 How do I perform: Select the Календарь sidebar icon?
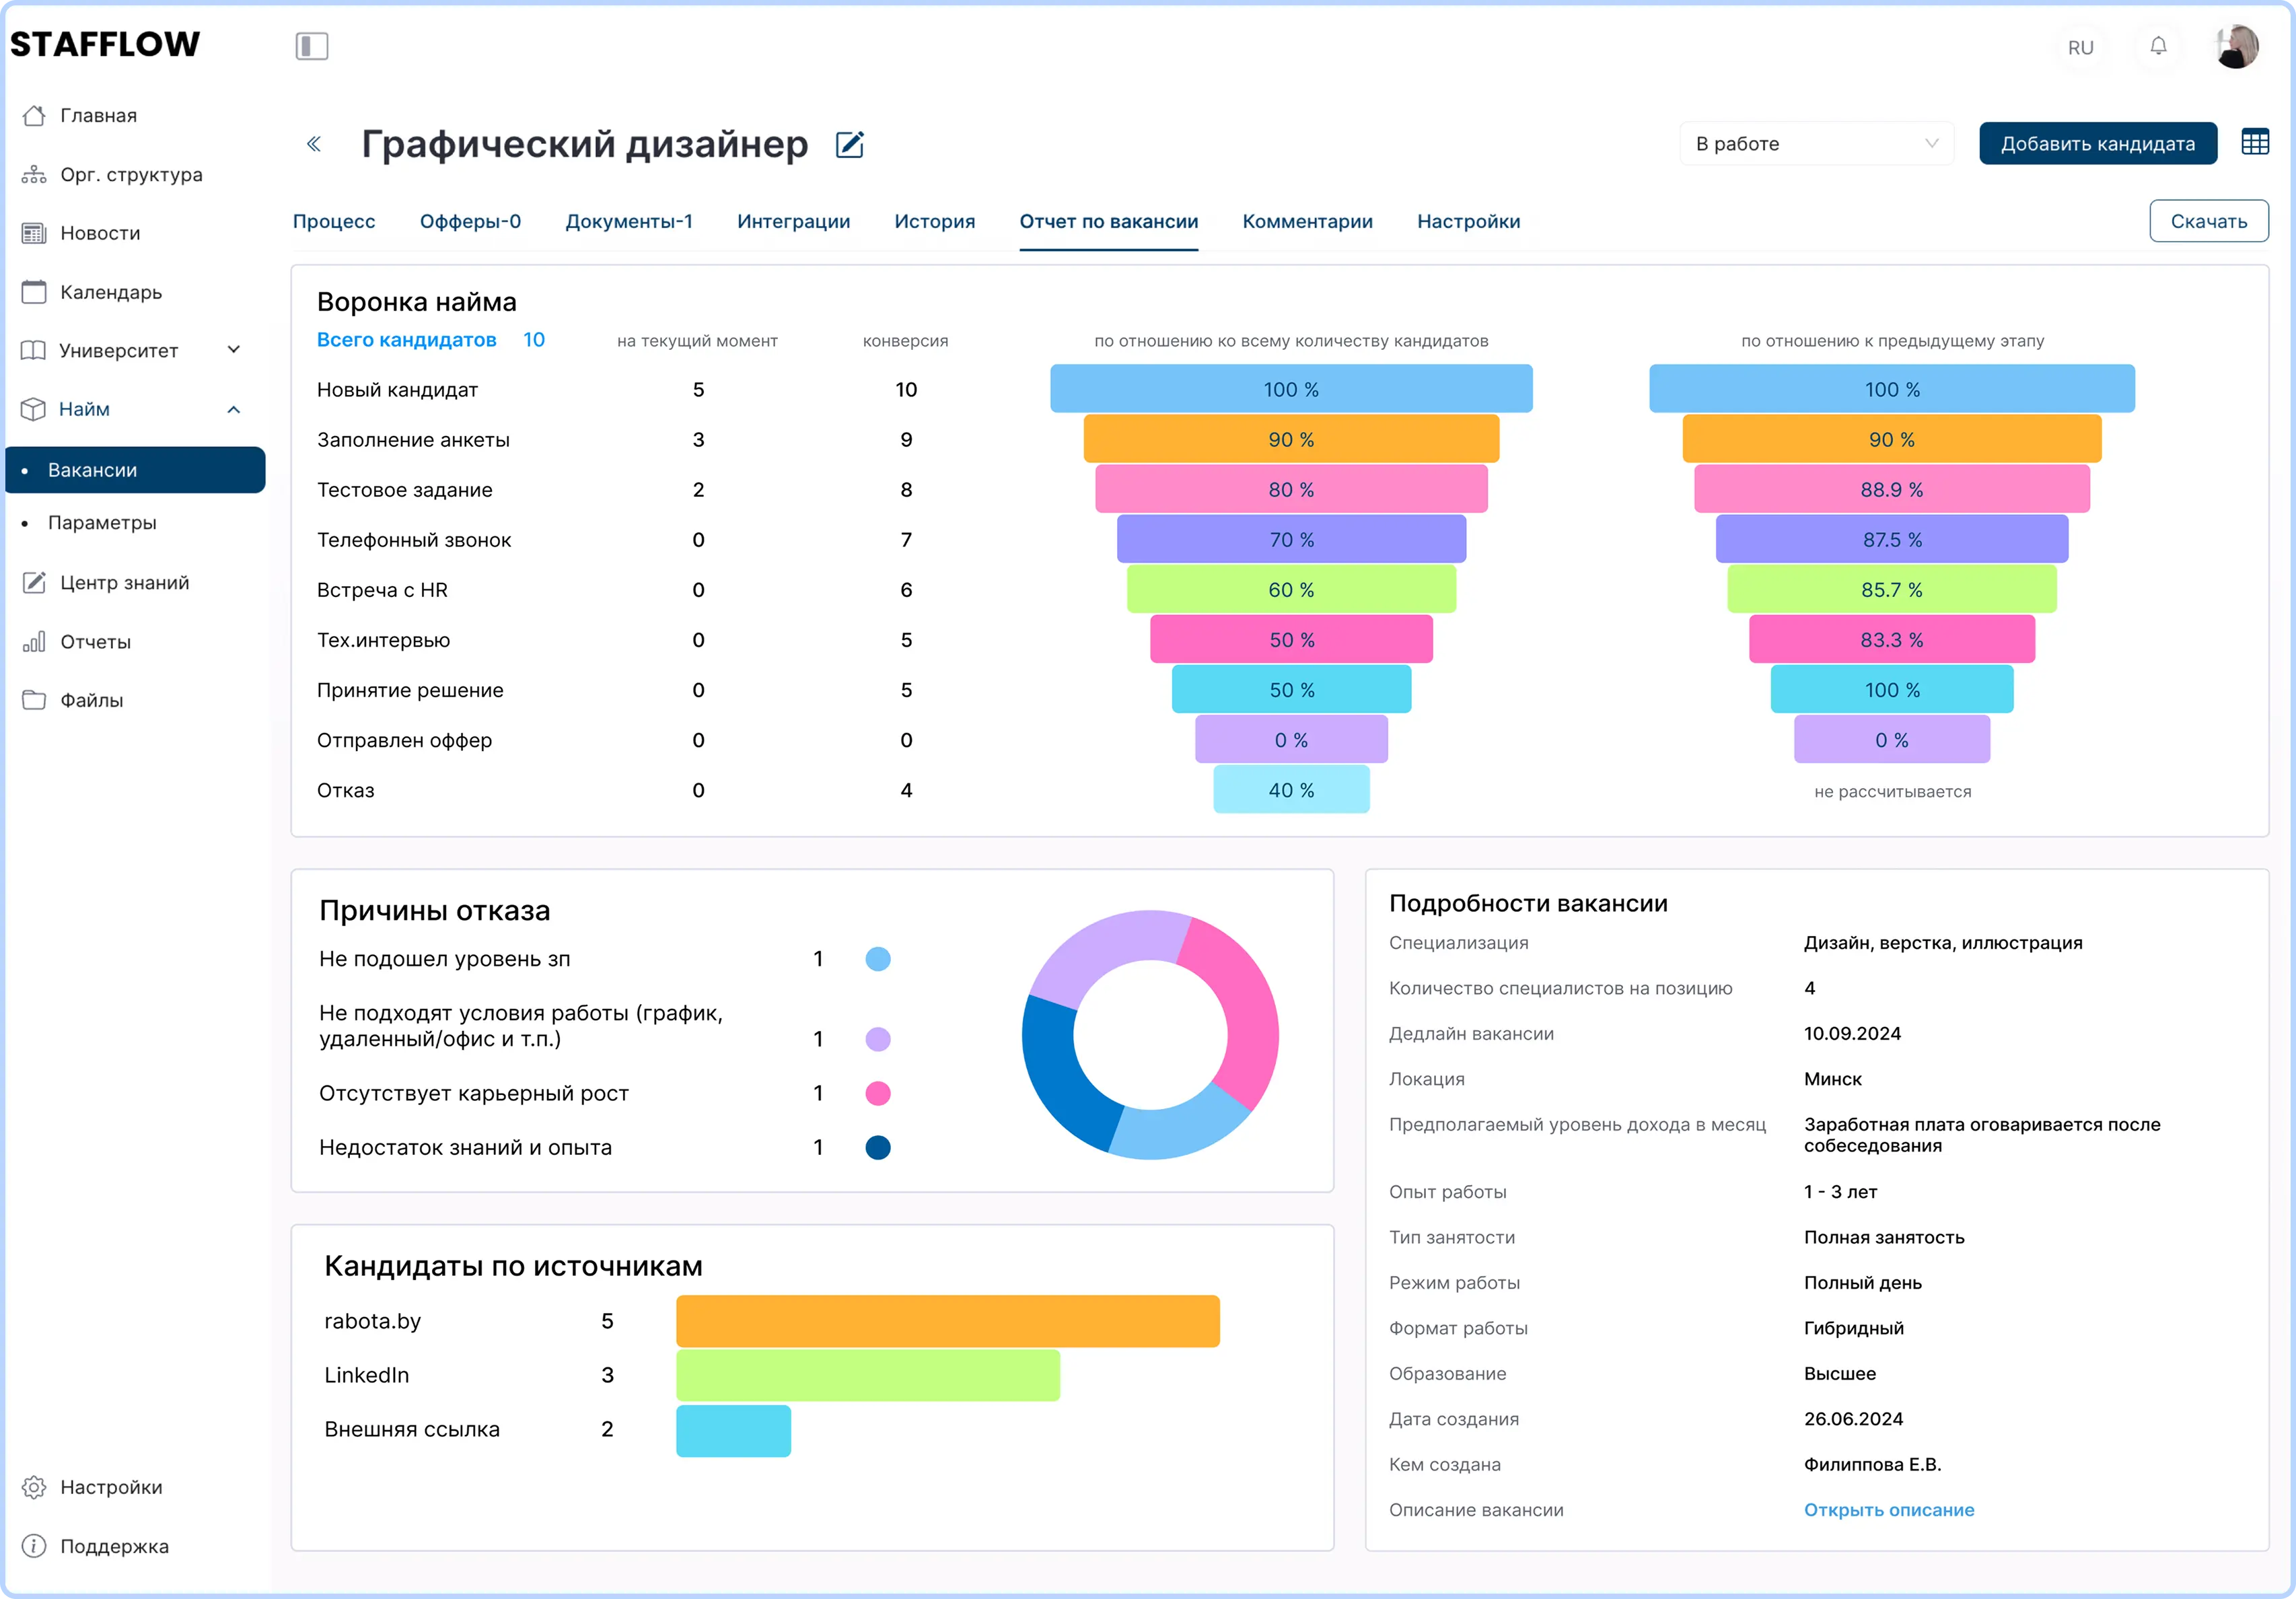36,292
